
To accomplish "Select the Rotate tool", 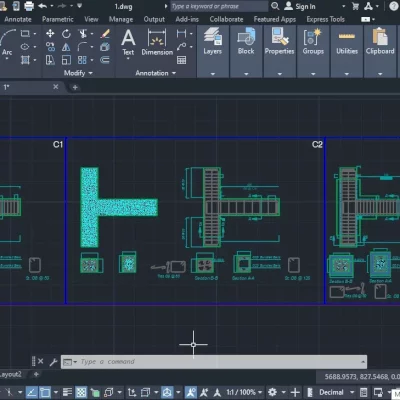I will pos(66,33).
